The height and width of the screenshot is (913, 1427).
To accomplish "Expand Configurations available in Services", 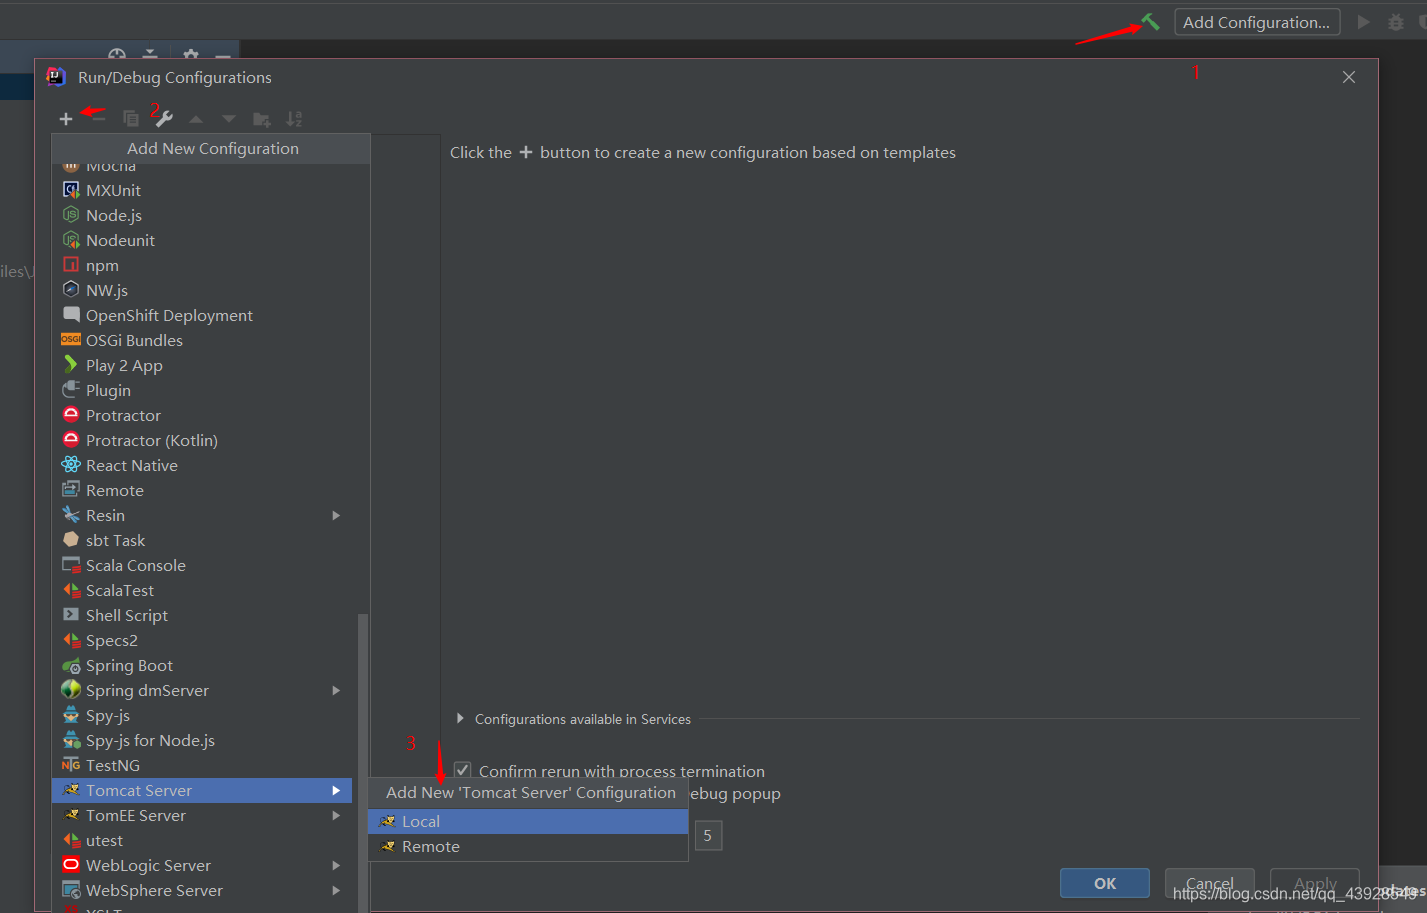I will (x=460, y=718).
